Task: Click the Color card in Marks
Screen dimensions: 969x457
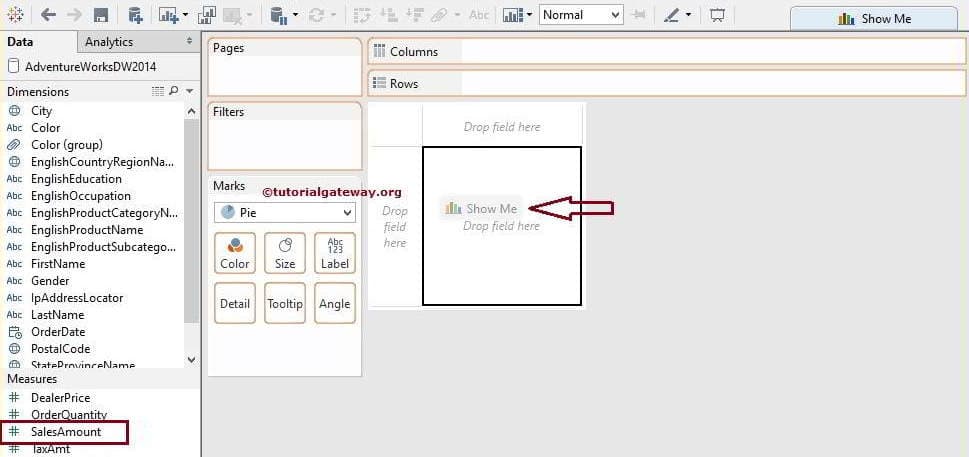Action: point(235,253)
